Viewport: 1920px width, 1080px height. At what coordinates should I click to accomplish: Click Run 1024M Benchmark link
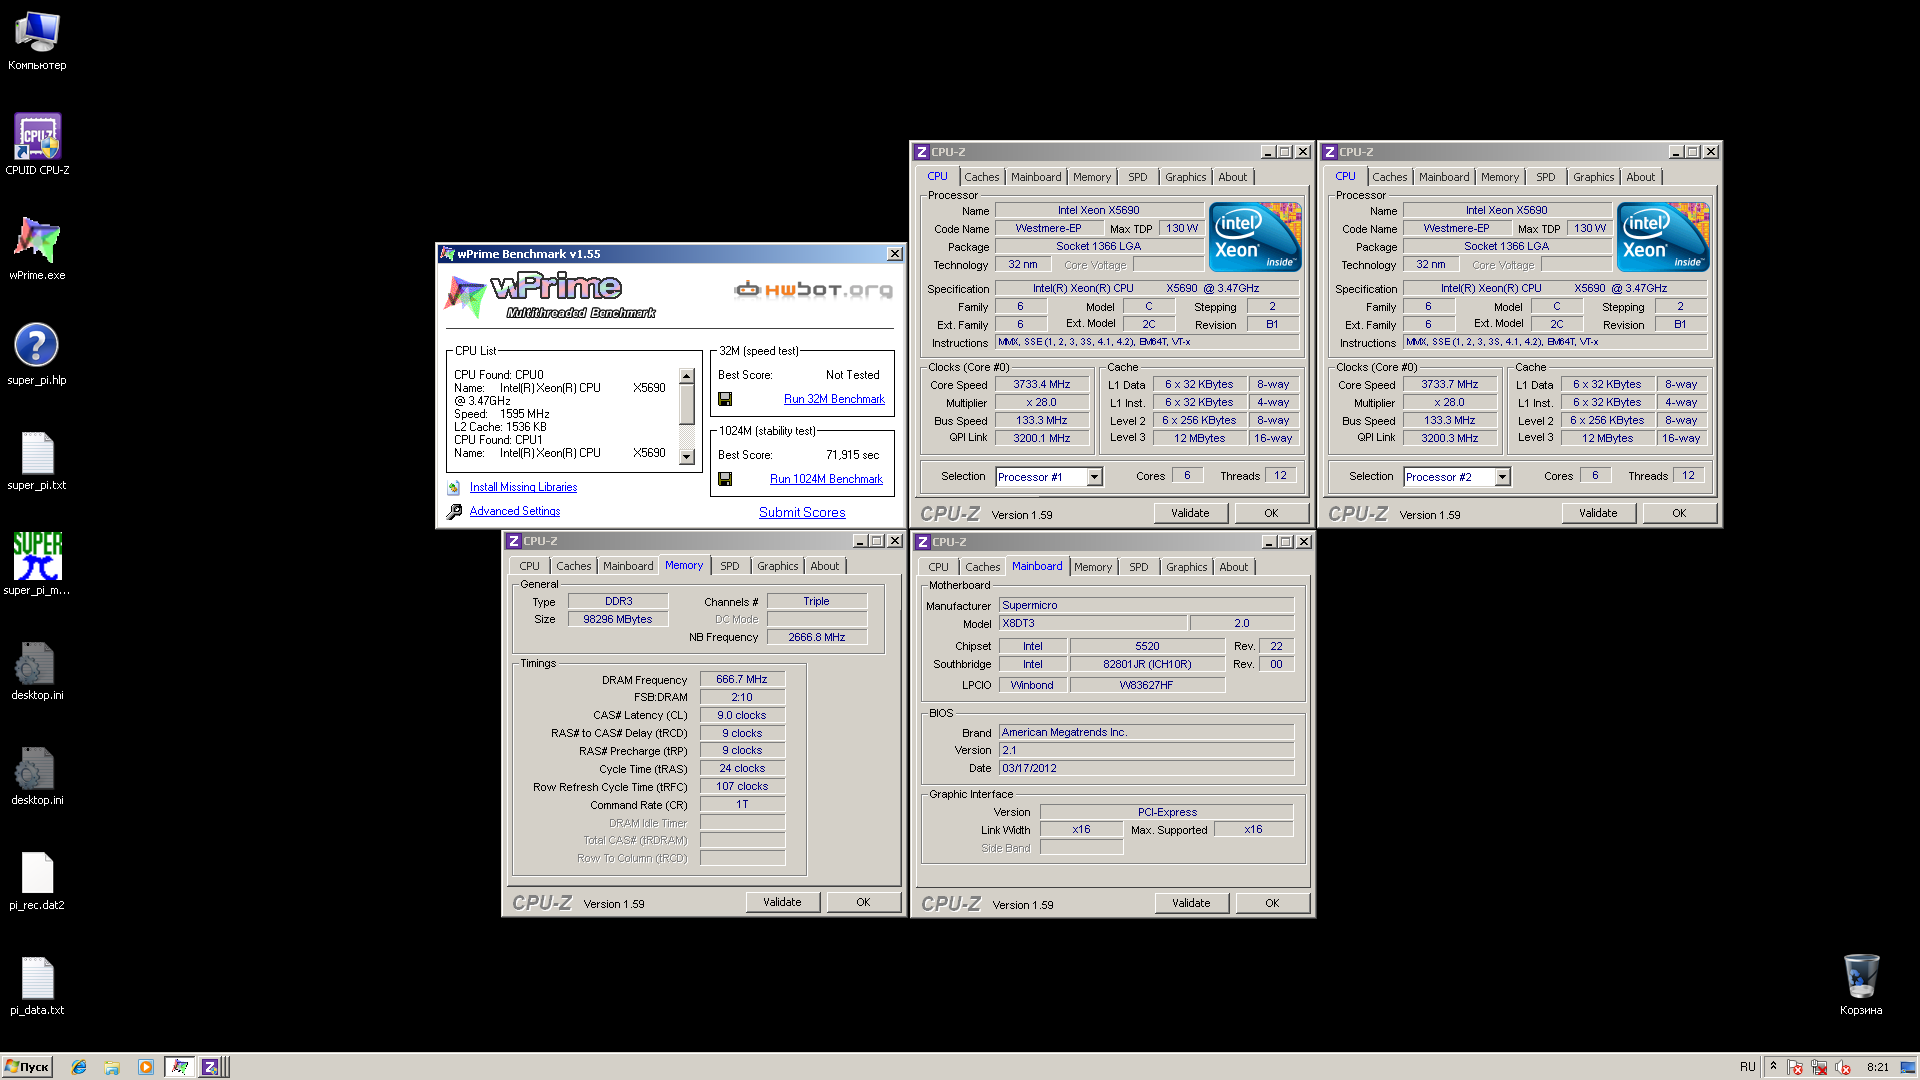point(826,479)
